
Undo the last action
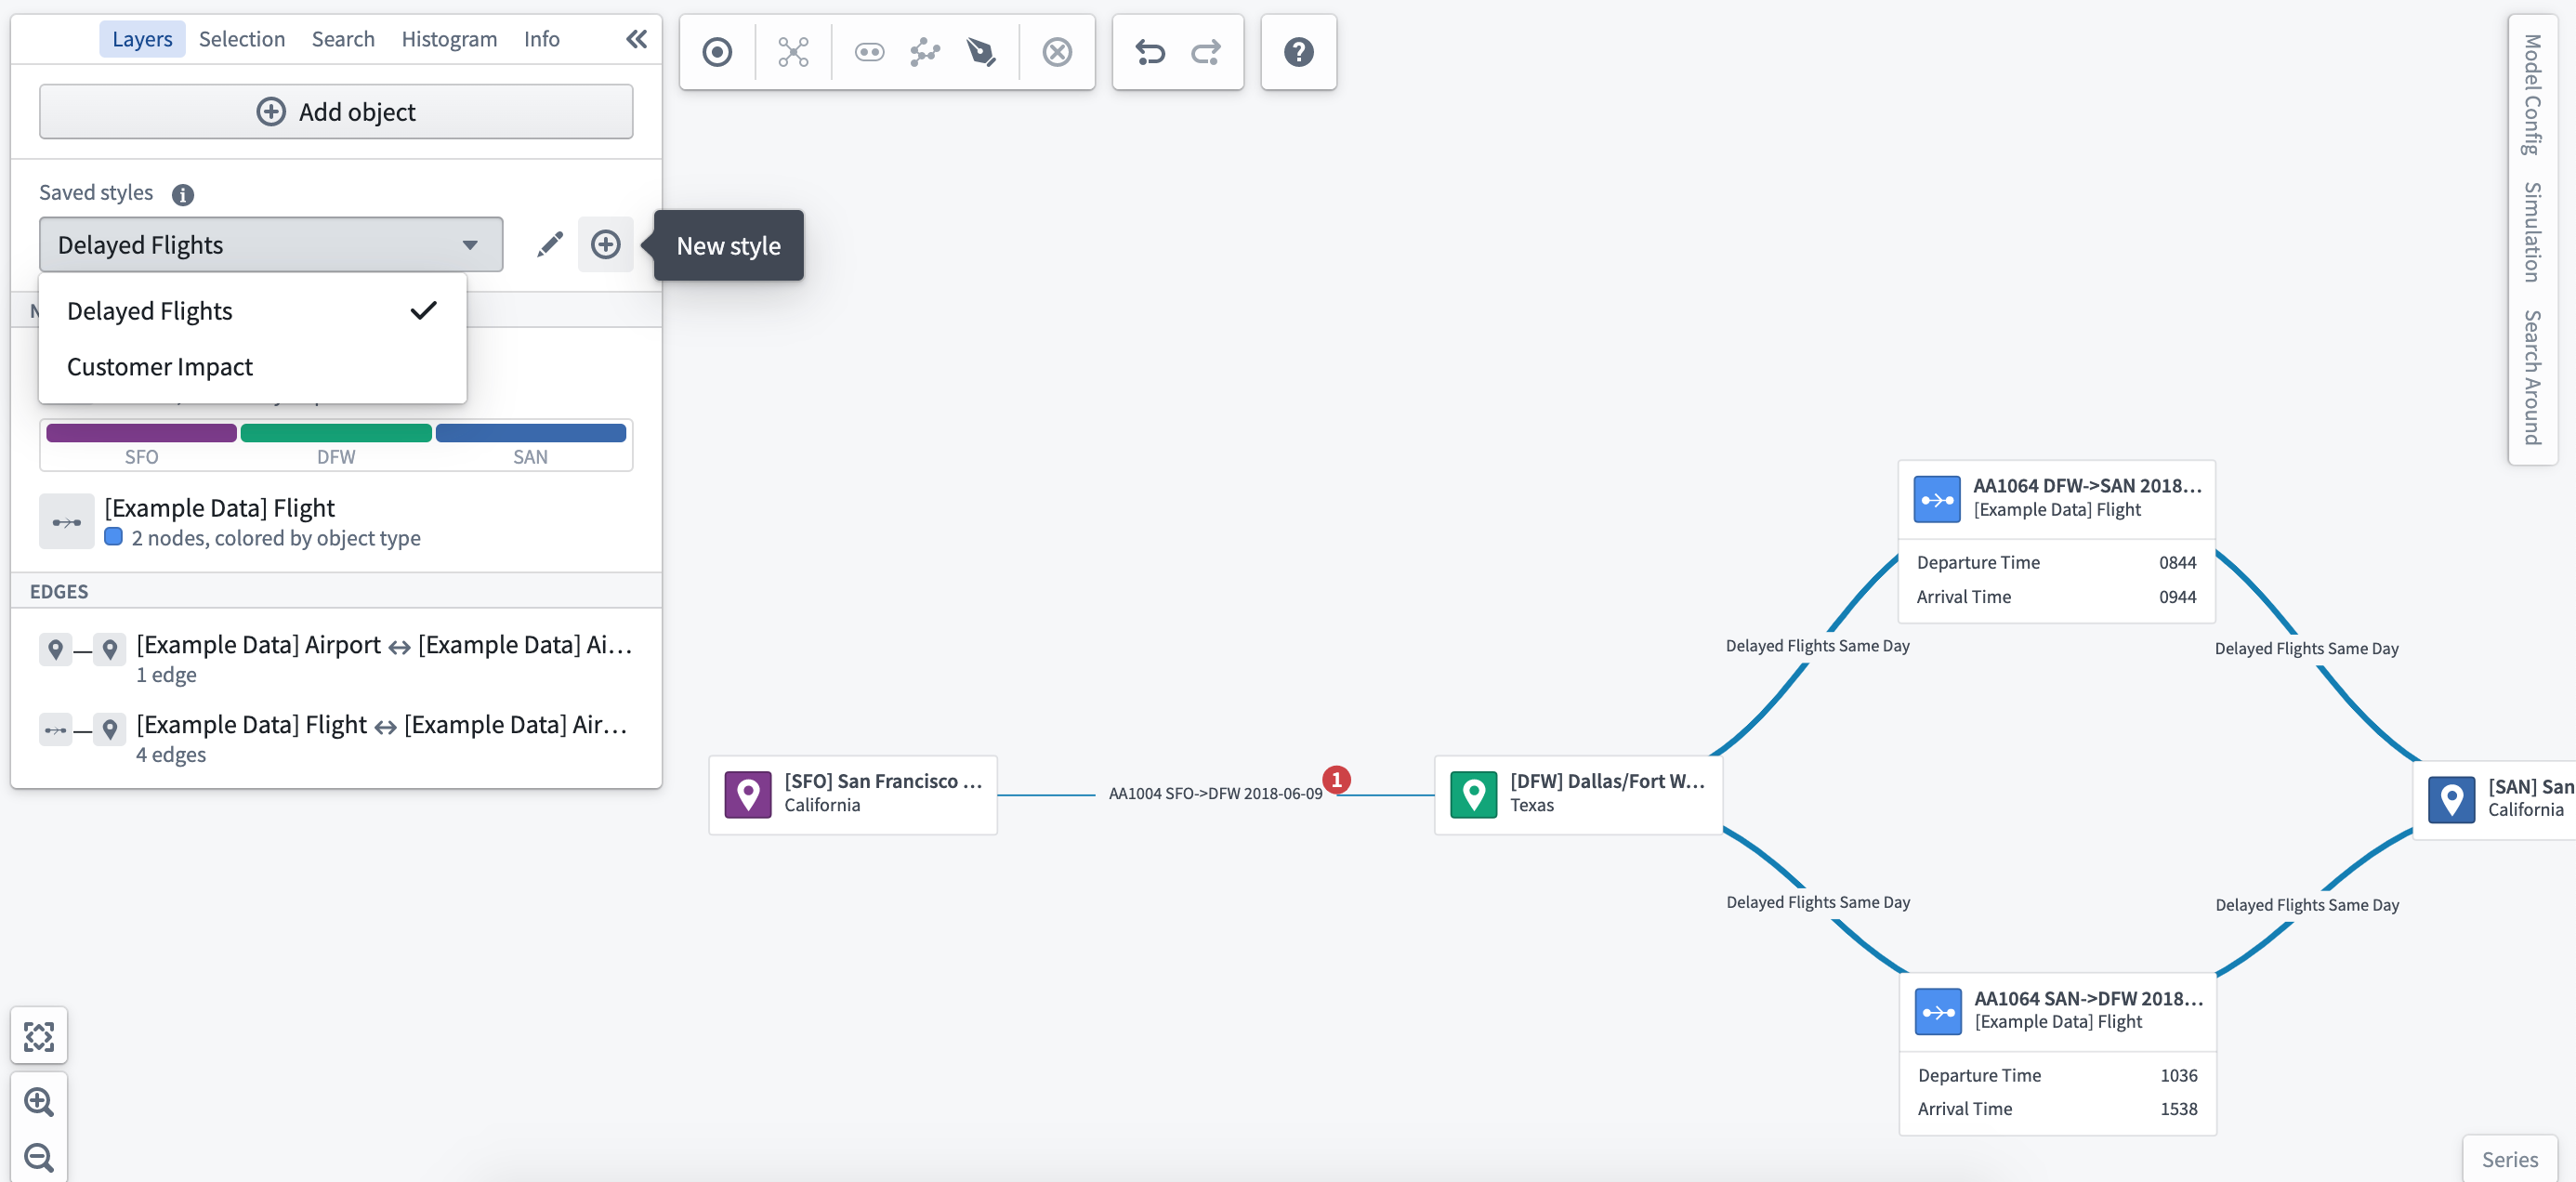(1150, 52)
